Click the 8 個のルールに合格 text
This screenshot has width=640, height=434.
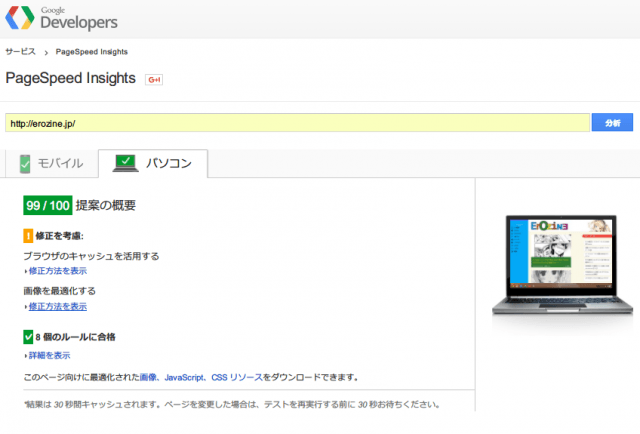(x=76, y=337)
